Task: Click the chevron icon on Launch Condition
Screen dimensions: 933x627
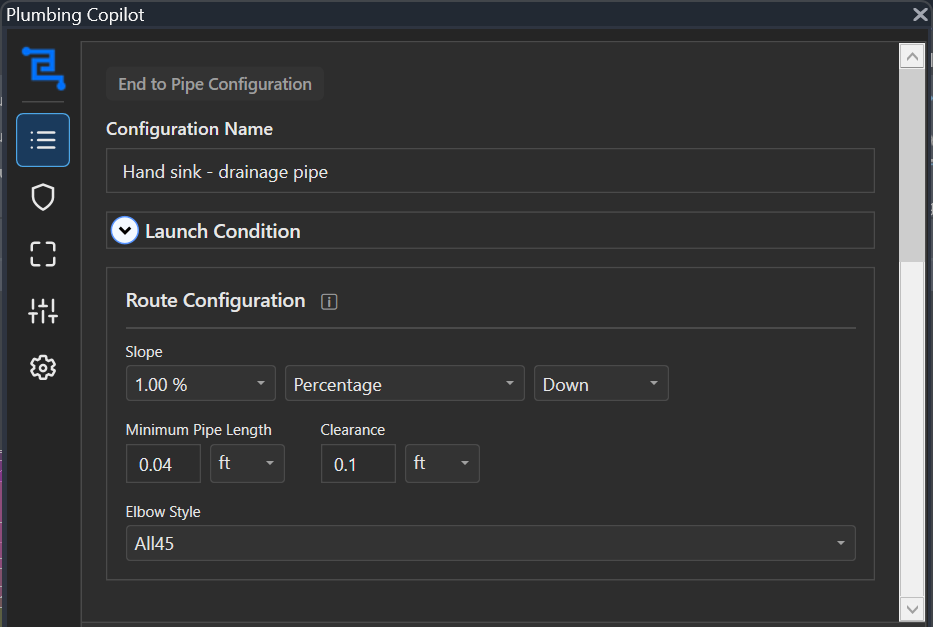Action: tap(125, 230)
